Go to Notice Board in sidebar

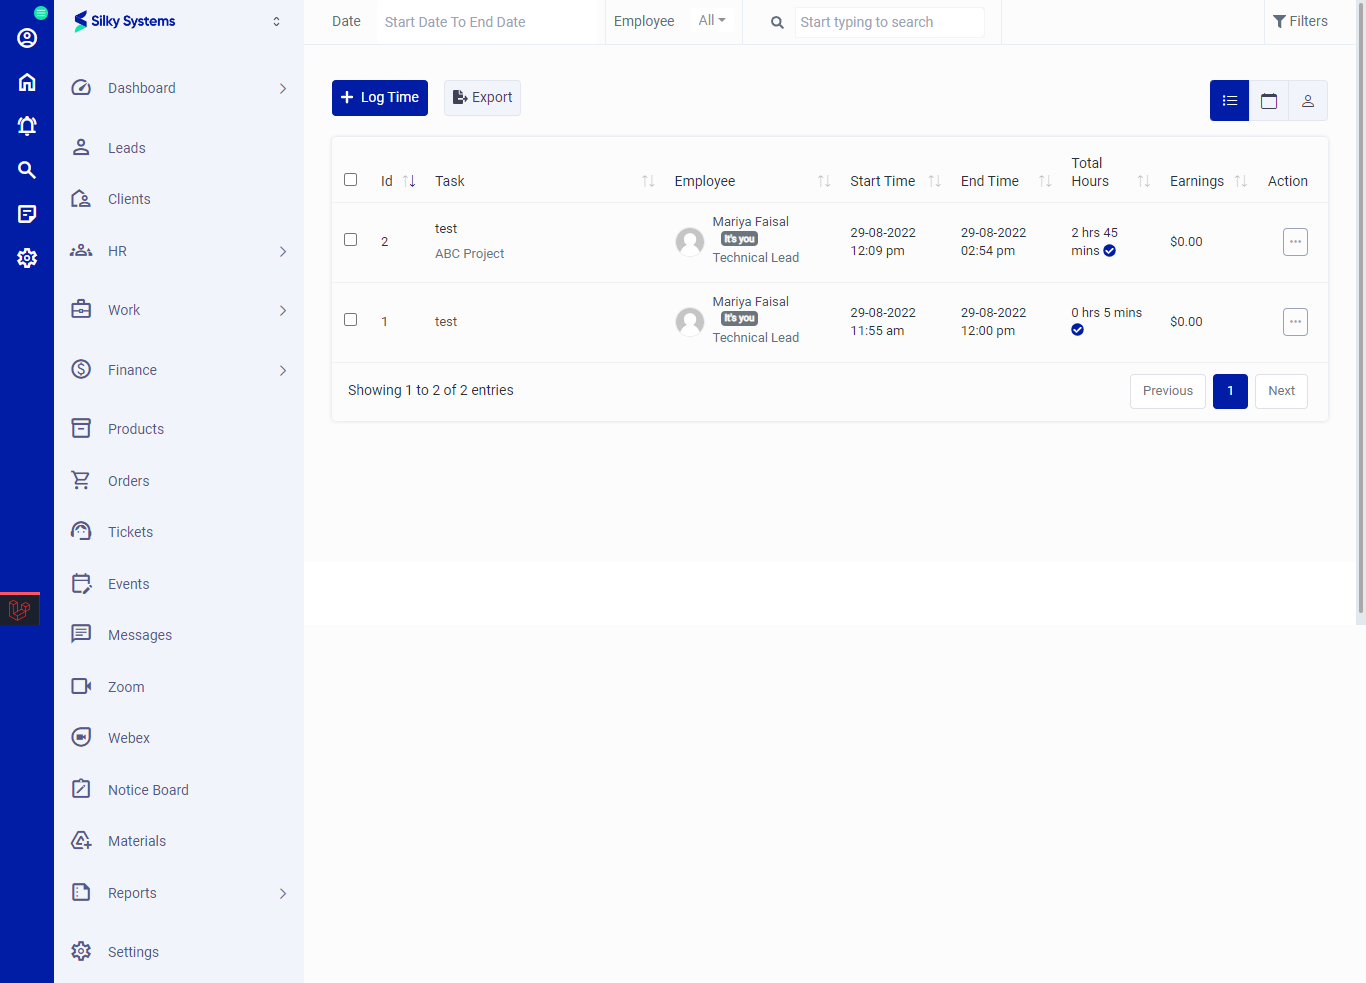[x=148, y=790]
